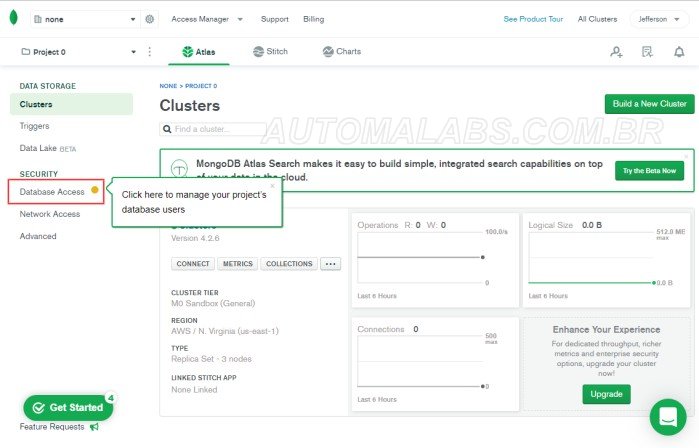Click PROJECT 0 breadcrumb link
Screen dimensions: 699x448
[201, 86]
